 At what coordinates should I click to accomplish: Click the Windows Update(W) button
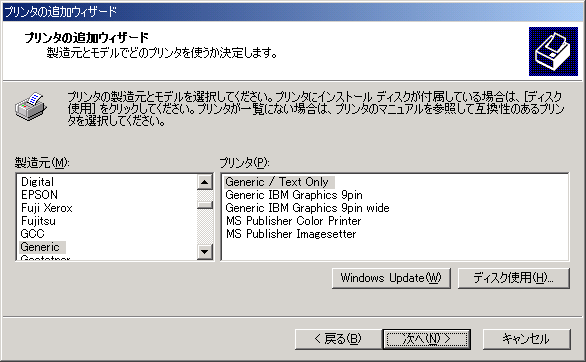coord(391,278)
